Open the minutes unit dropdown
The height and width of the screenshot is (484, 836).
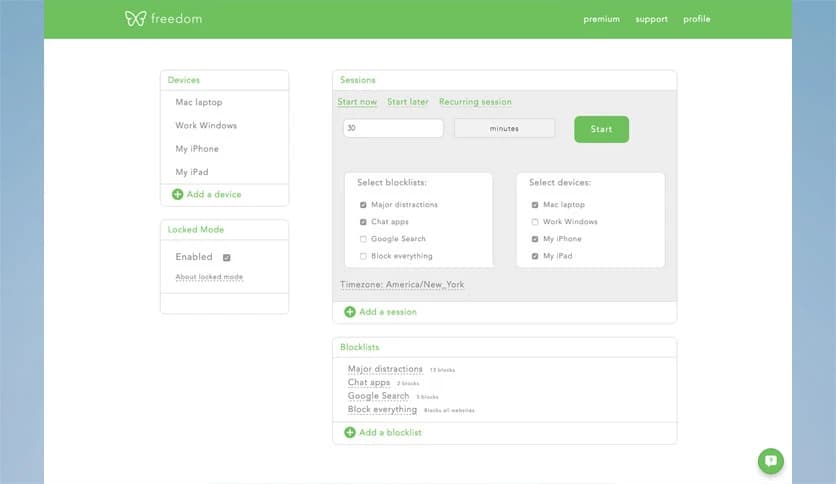pyautogui.click(x=504, y=128)
